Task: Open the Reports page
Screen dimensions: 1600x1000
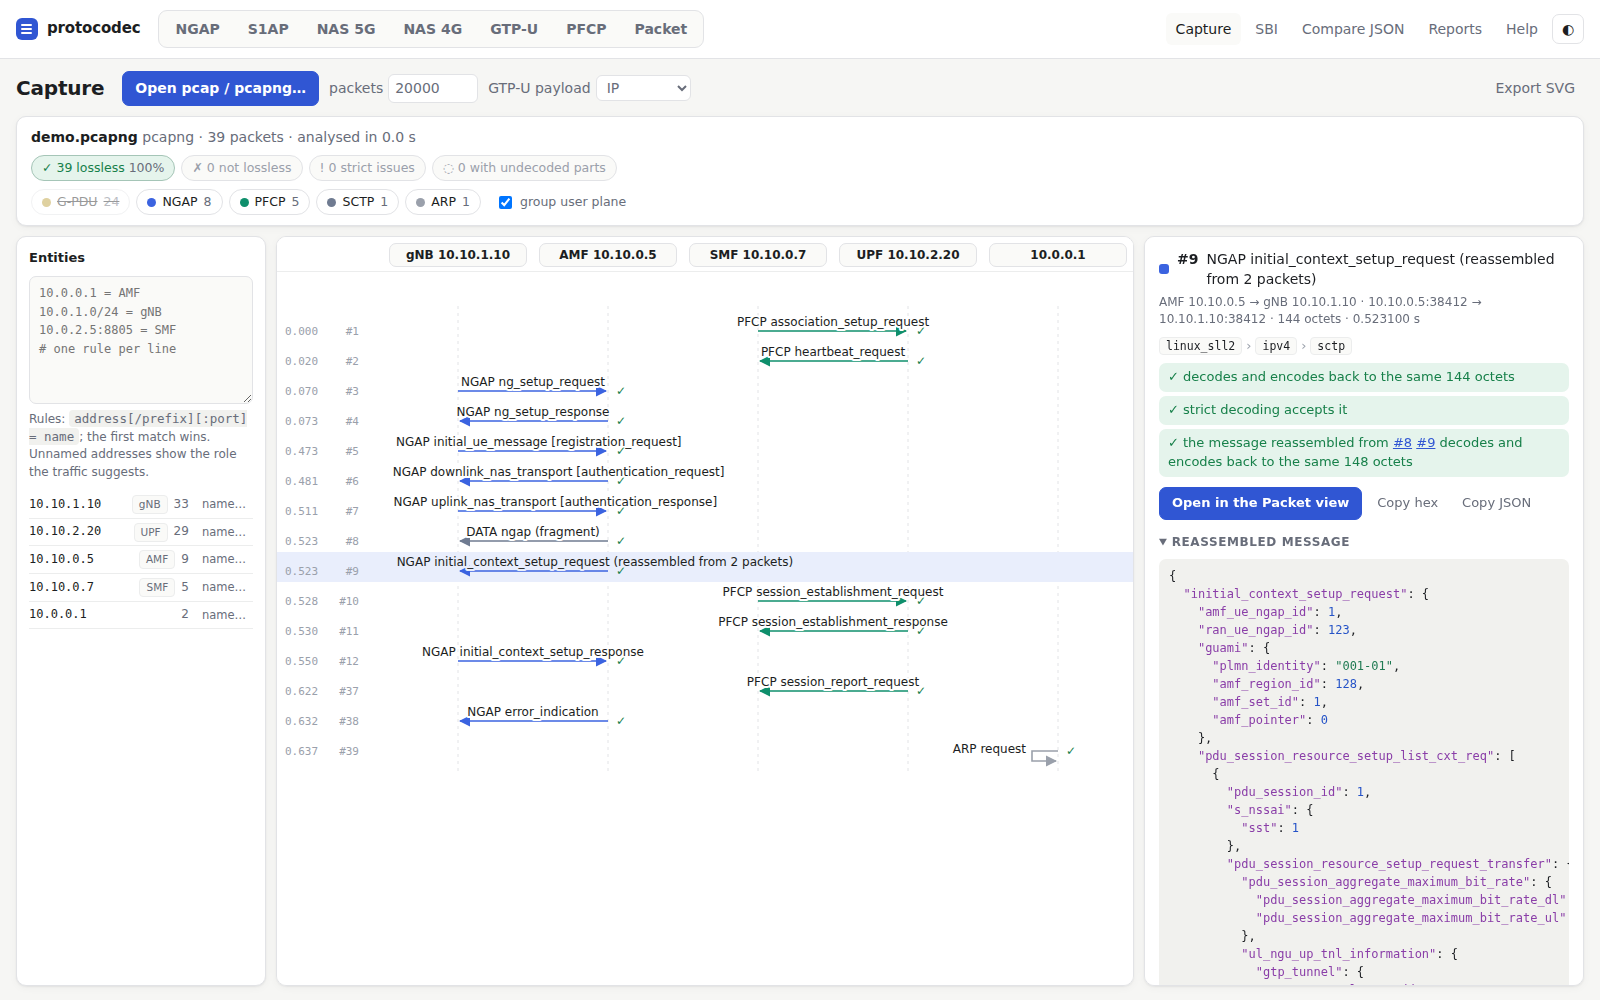Action: point(1455,29)
